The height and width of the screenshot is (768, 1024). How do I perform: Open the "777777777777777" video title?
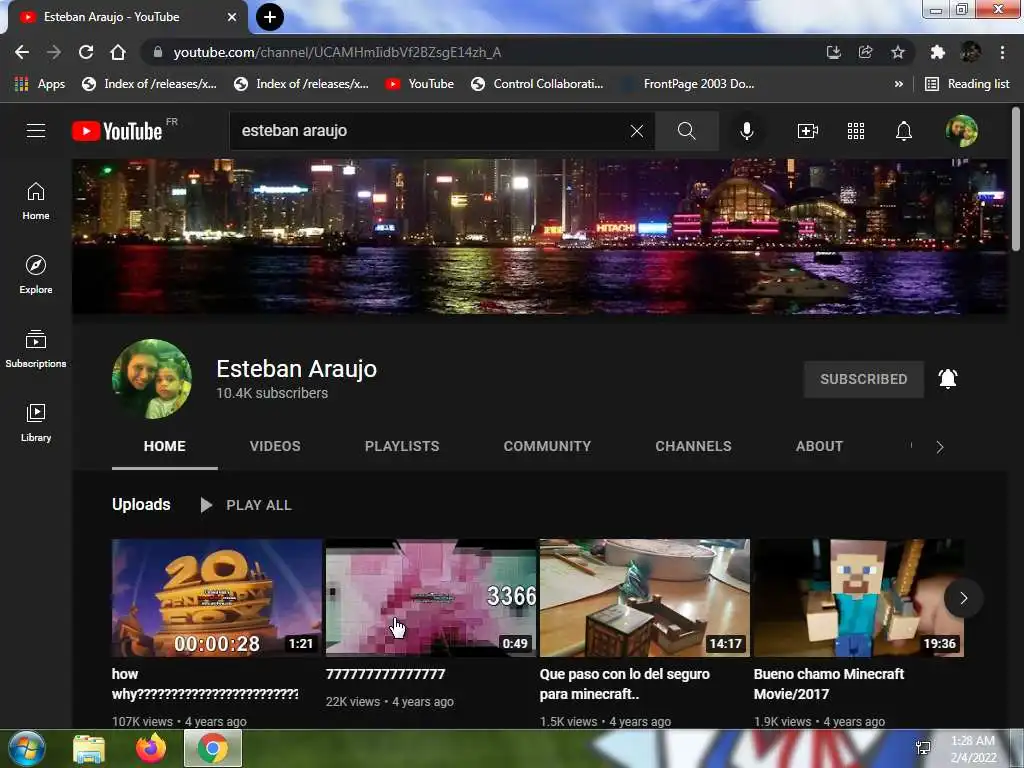[x=385, y=674]
